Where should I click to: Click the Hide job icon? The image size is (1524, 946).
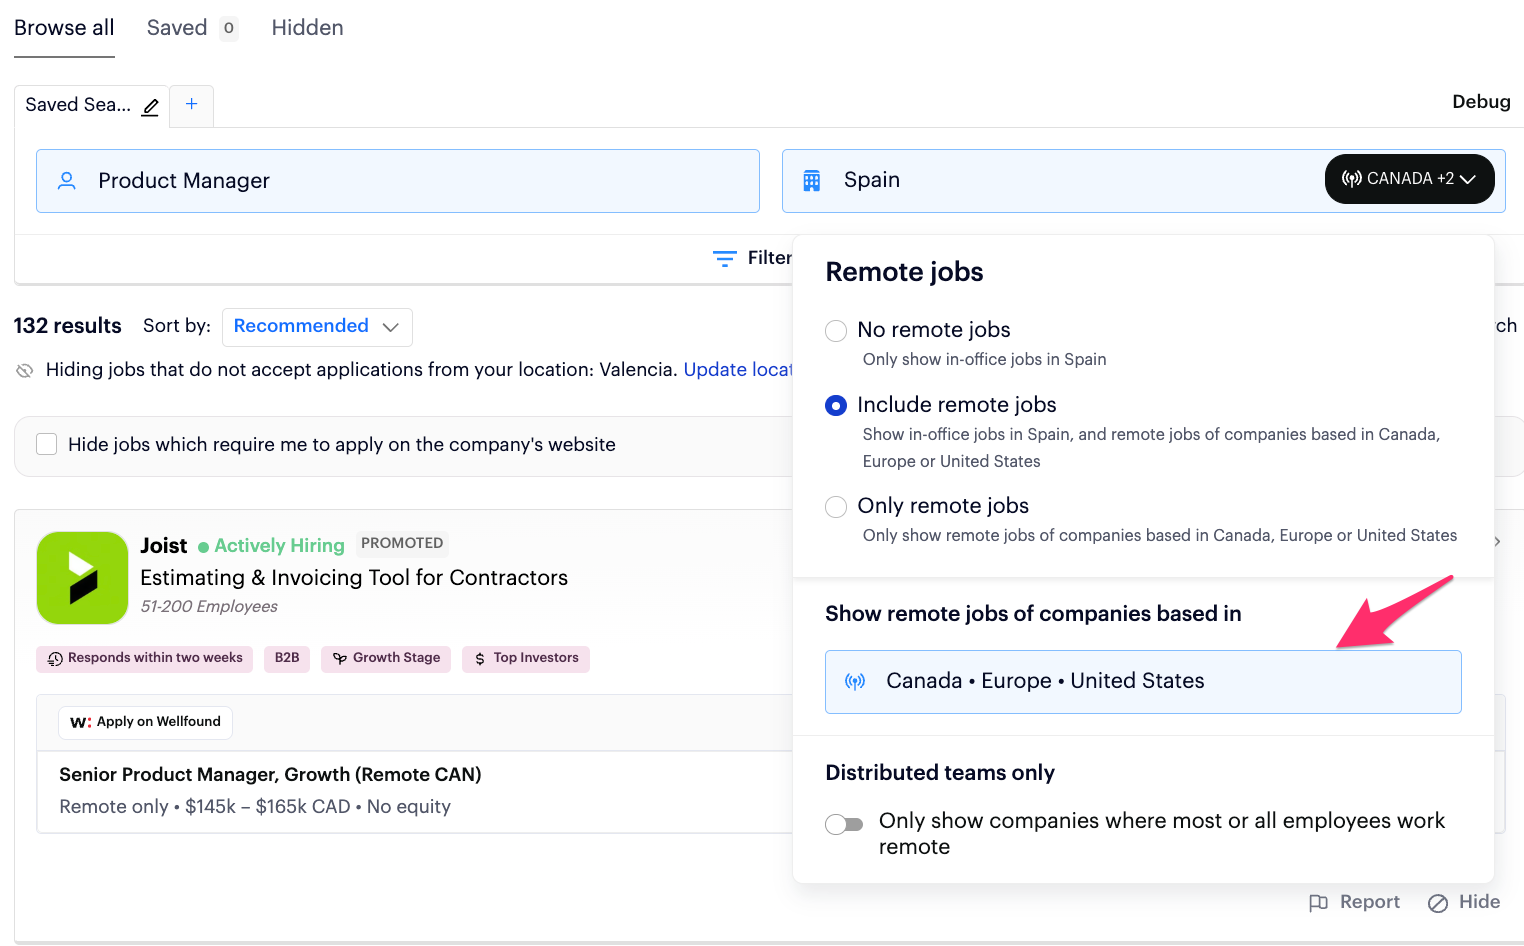[x=1438, y=903]
